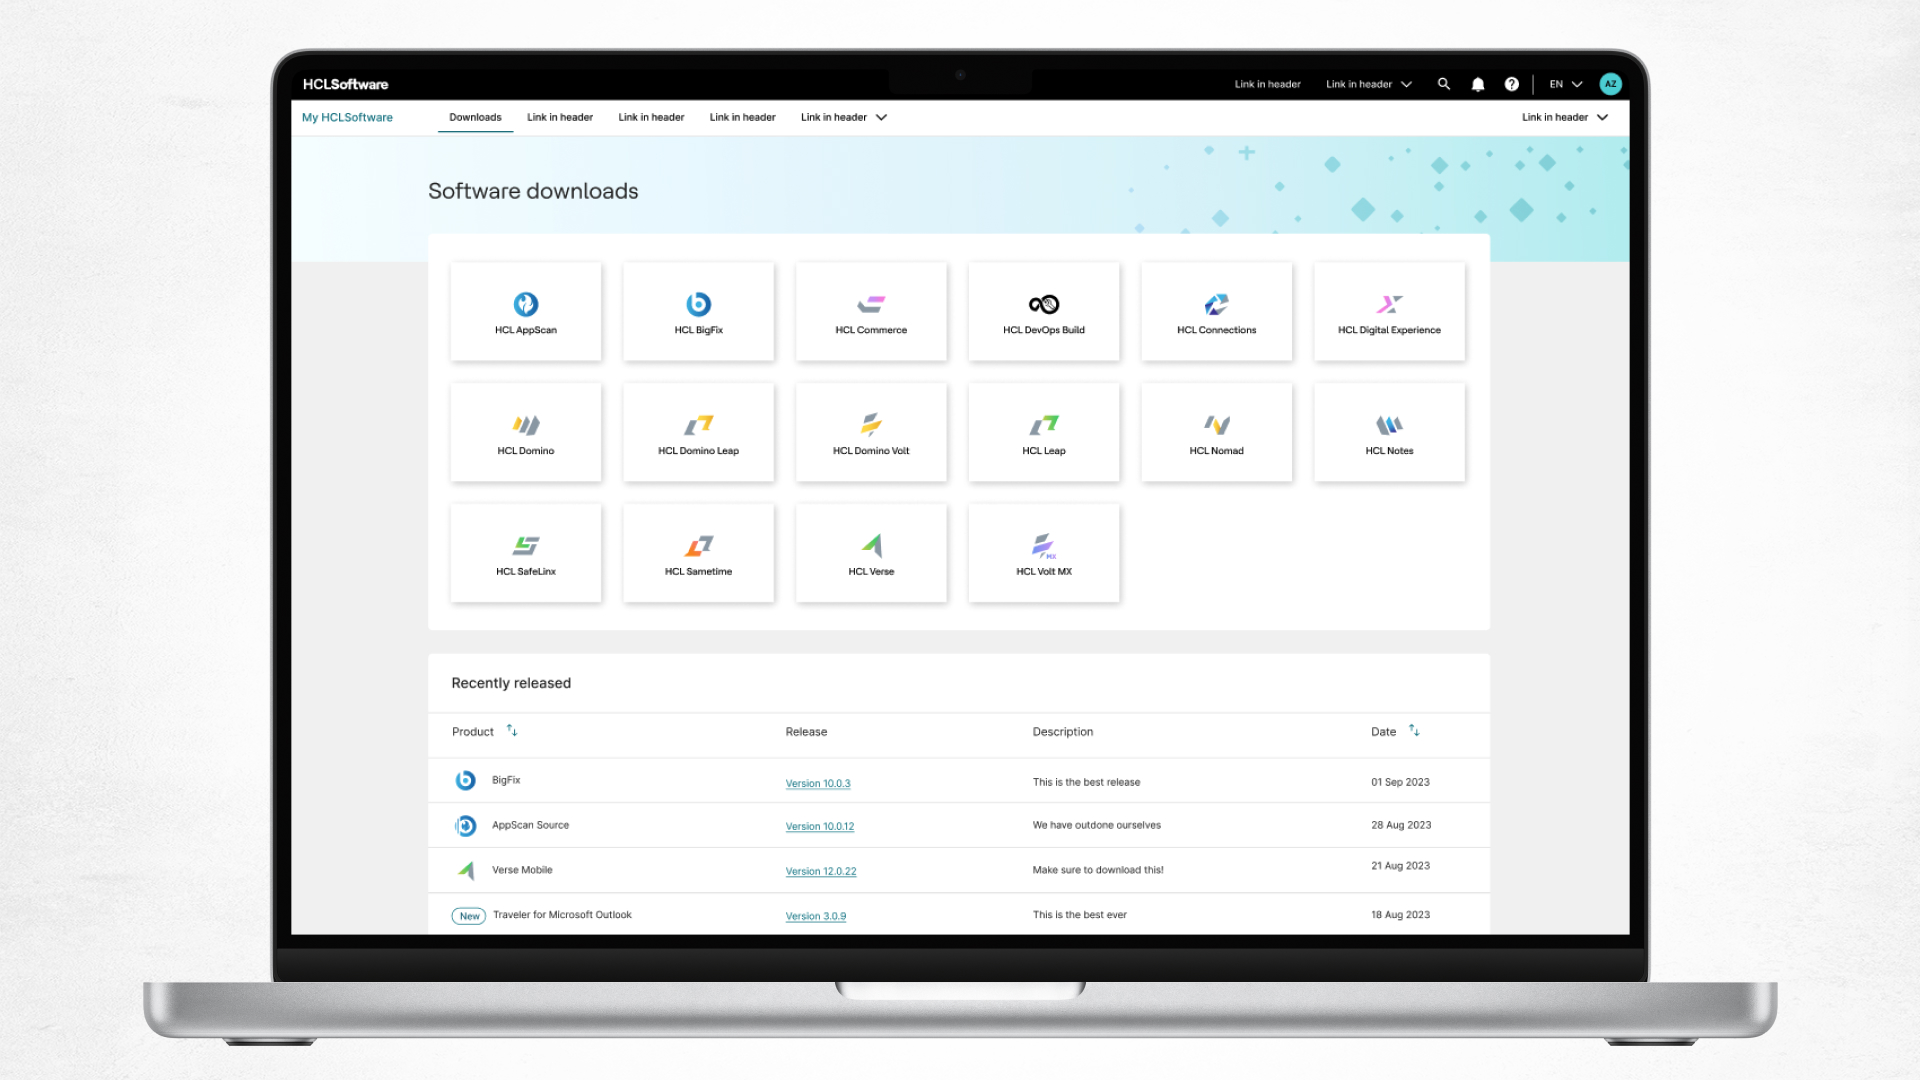Screen dimensions: 1920x1080
Task: Open the HCL Nomad product card
Action: tap(1217, 433)
